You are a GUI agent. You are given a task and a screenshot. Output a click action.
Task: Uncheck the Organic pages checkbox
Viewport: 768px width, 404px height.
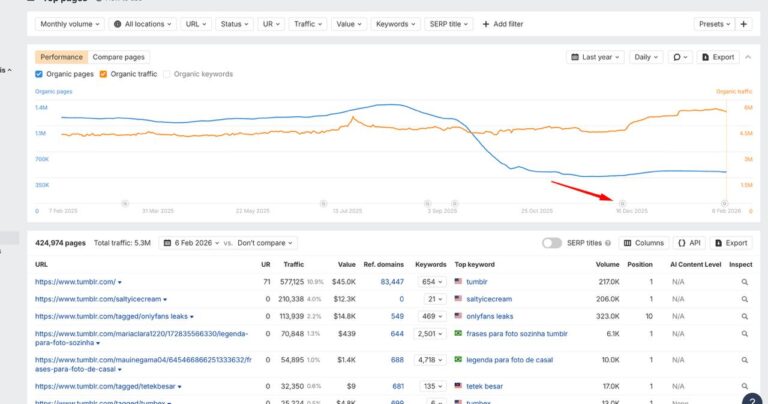pyautogui.click(x=39, y=74)
